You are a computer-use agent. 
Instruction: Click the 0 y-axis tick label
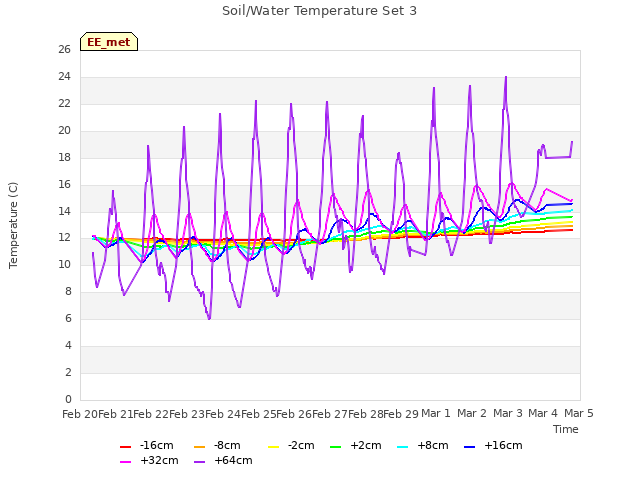click(x=68, y=400)
